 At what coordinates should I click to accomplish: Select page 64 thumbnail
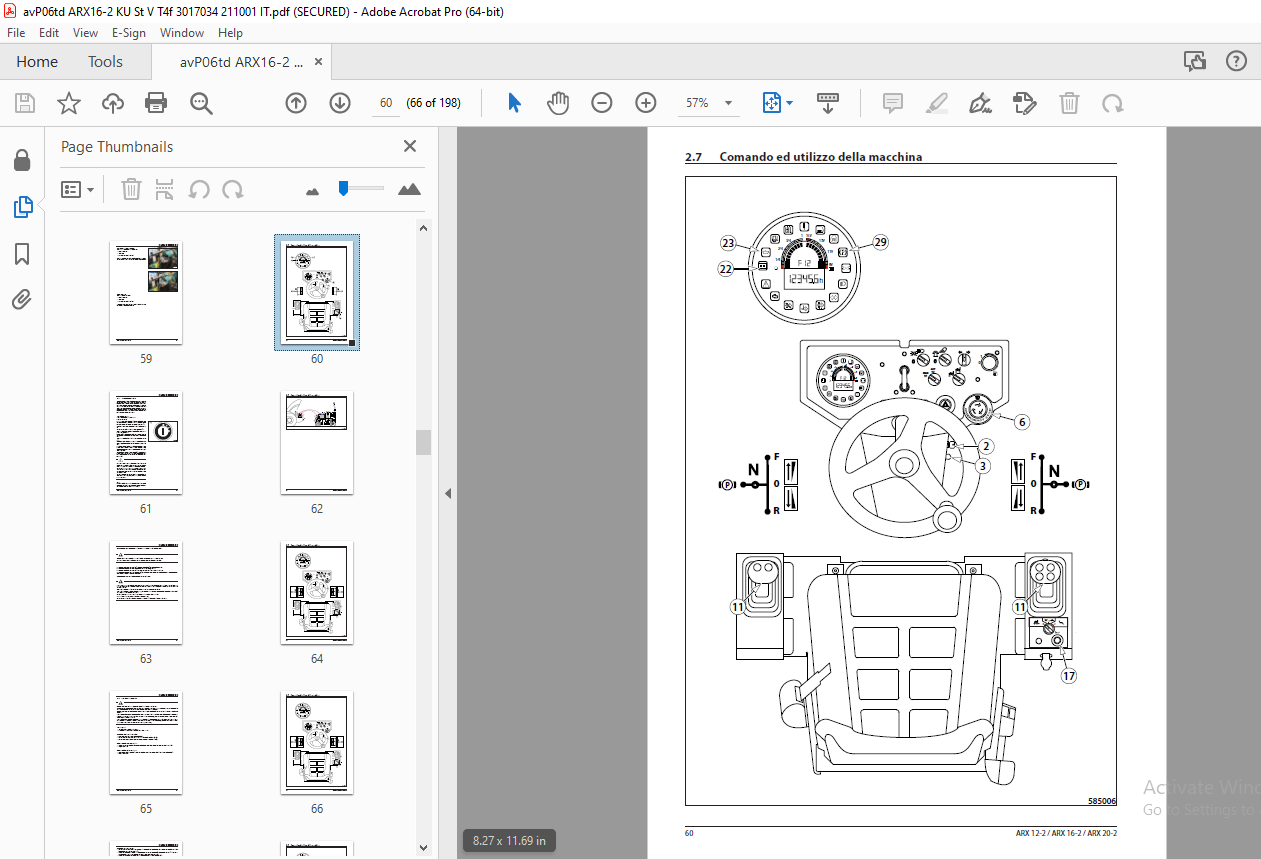pyautogui.click(x=317, y=592)
